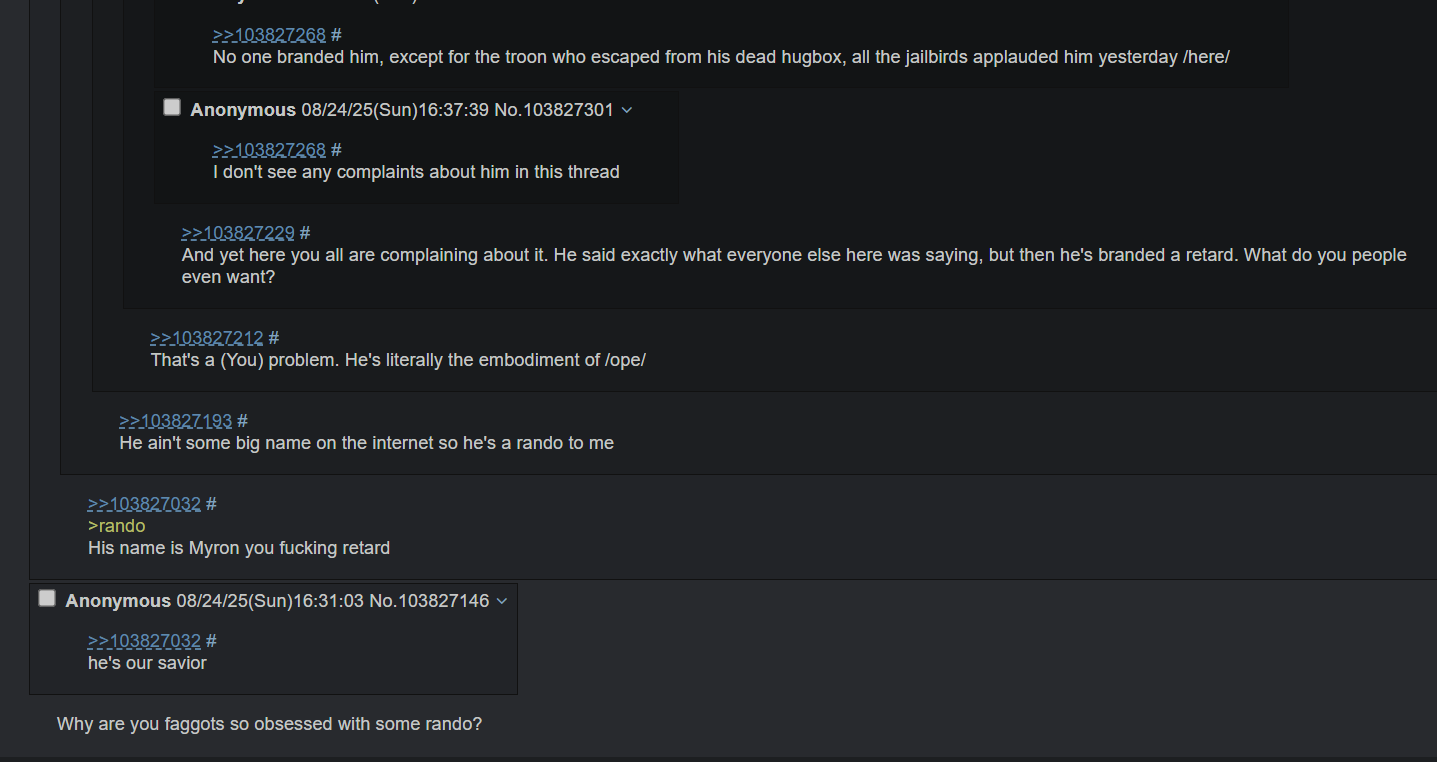Click the # icon above "I don't see any complaints"
The image size is (1437, 762).
coord(336,150)
